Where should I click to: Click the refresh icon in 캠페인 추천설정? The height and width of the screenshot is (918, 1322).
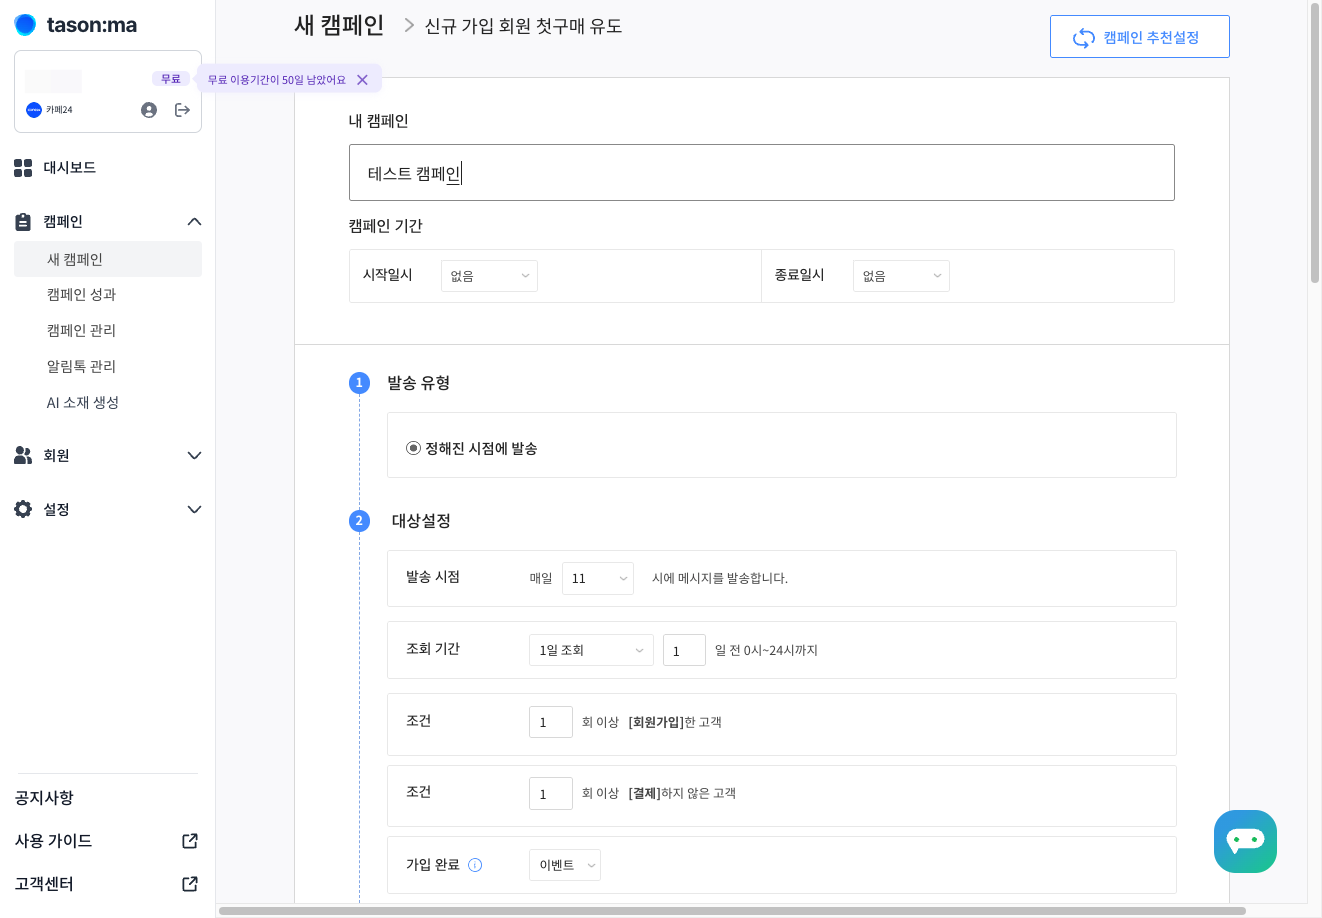[1084, 38]
